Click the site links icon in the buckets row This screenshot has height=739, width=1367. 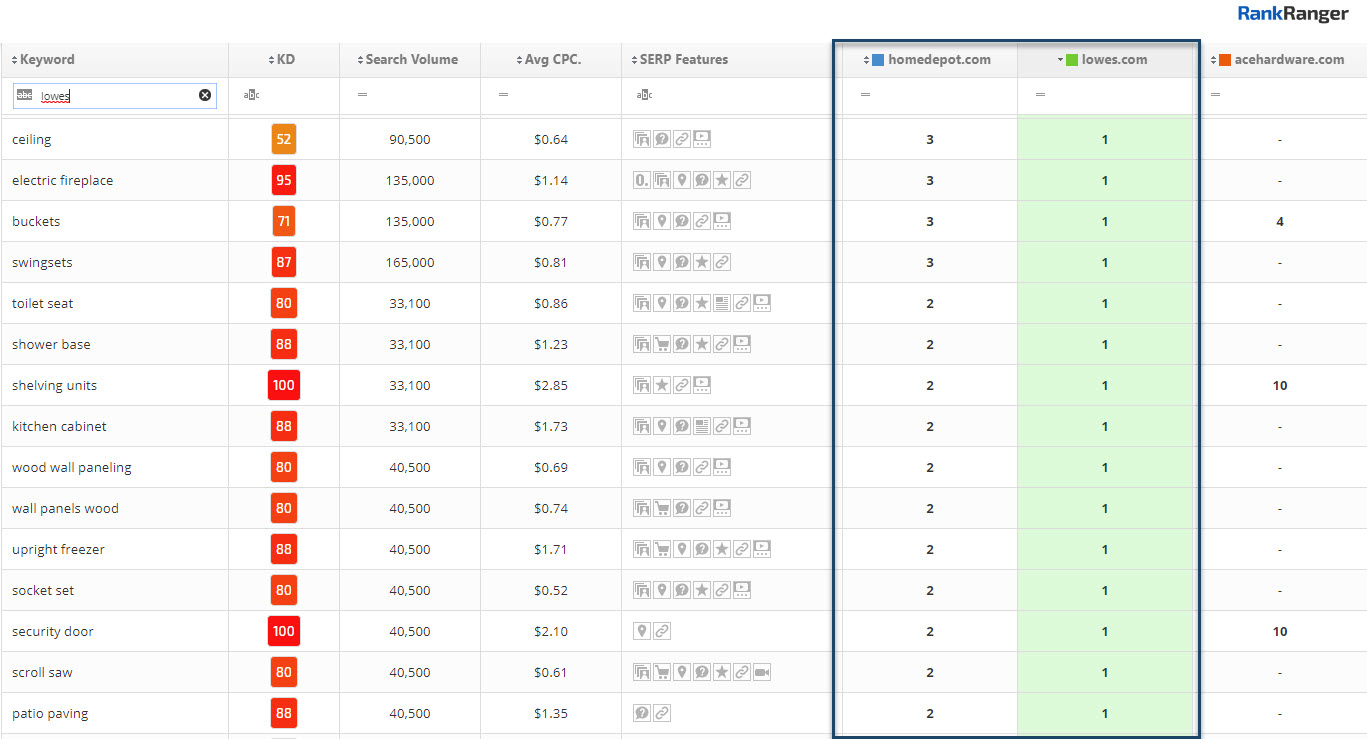[x=702, y=221]
